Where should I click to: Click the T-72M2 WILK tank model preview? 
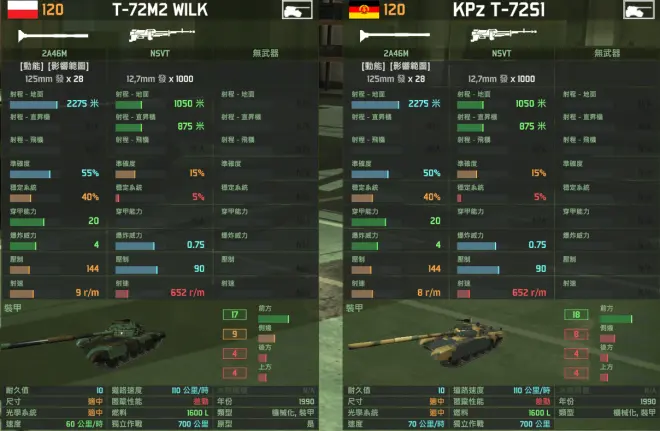point(84,343)
